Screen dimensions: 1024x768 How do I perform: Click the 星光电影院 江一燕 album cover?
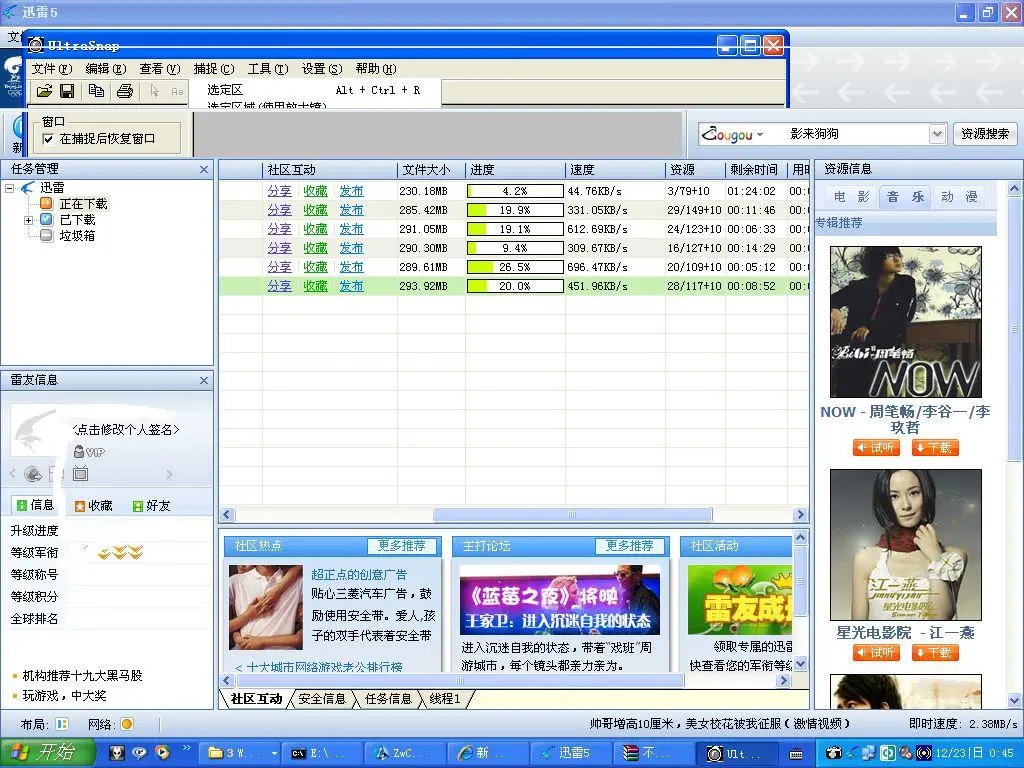tap(905, 545)
